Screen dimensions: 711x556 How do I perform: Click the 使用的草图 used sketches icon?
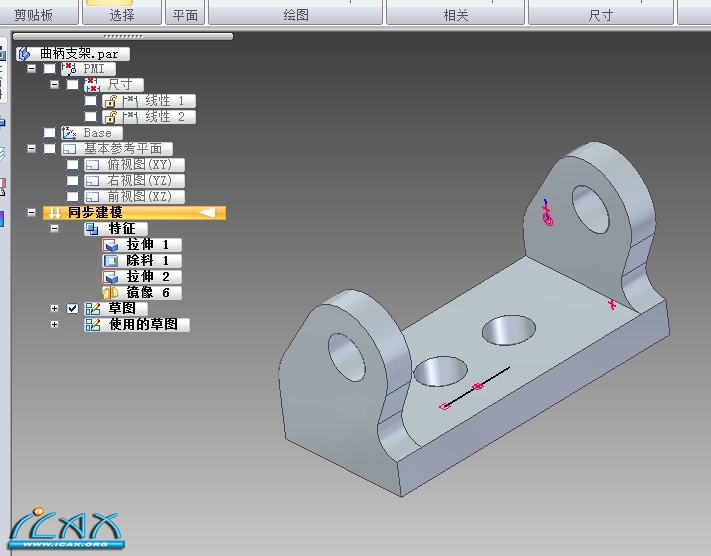click(x=93, y=325)
